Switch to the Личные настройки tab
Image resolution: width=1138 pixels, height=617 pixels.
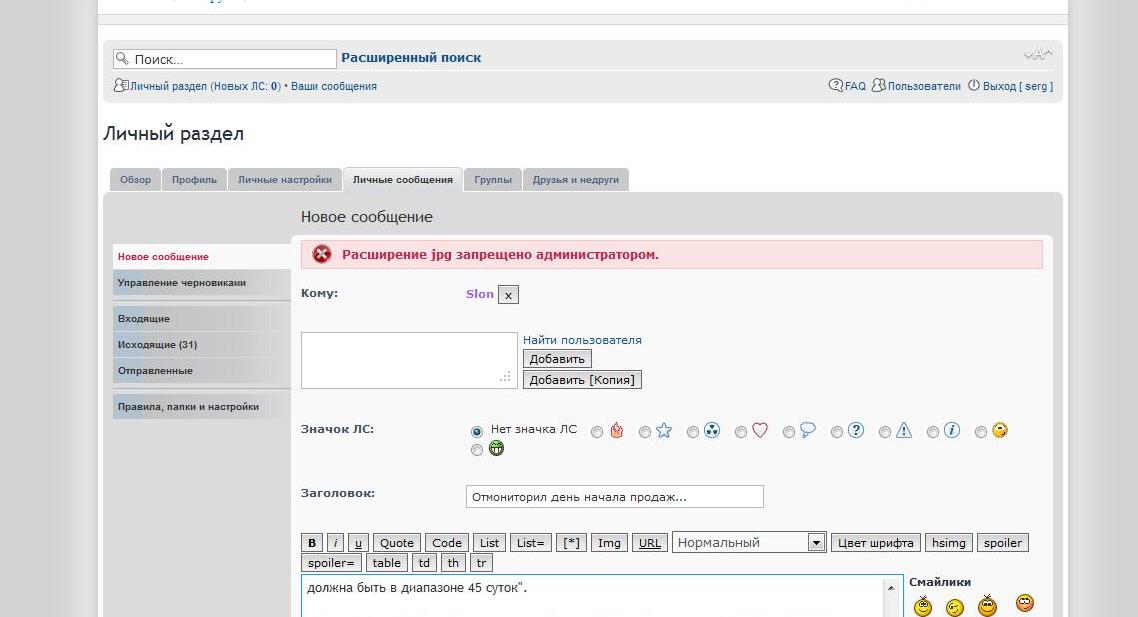point(285,180)
